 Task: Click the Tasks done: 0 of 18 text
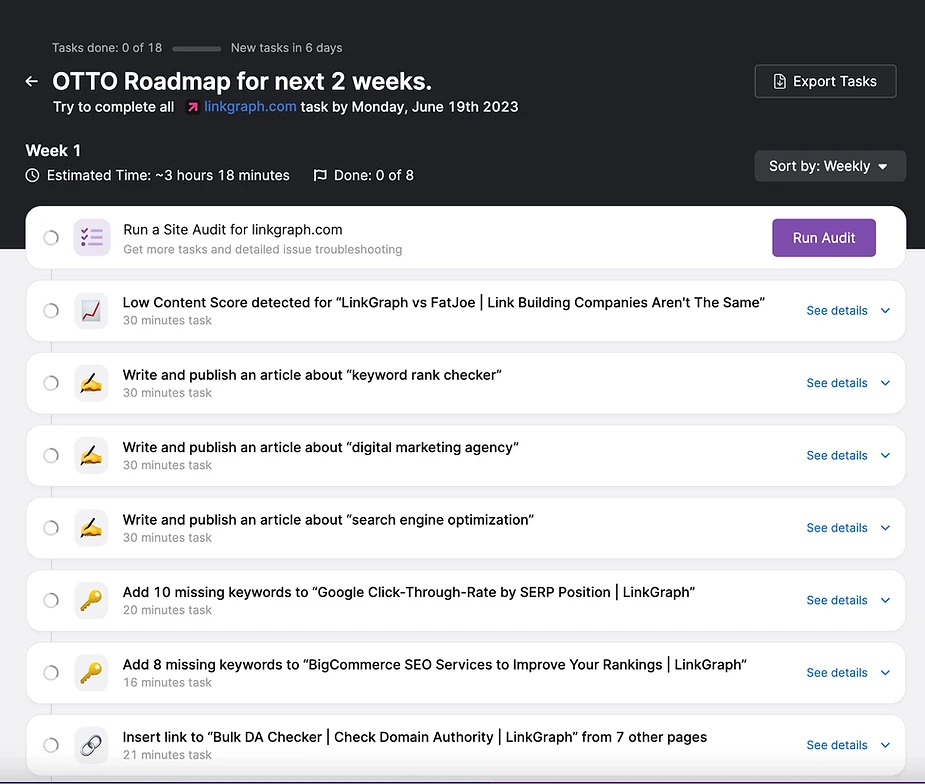click(x=107, y=48)
